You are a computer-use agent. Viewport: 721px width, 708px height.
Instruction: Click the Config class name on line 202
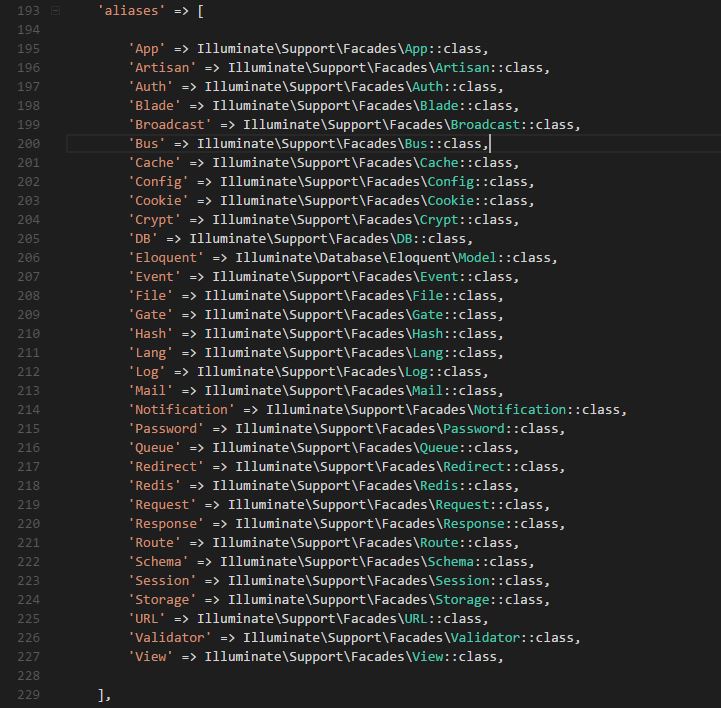click(451, 182)
